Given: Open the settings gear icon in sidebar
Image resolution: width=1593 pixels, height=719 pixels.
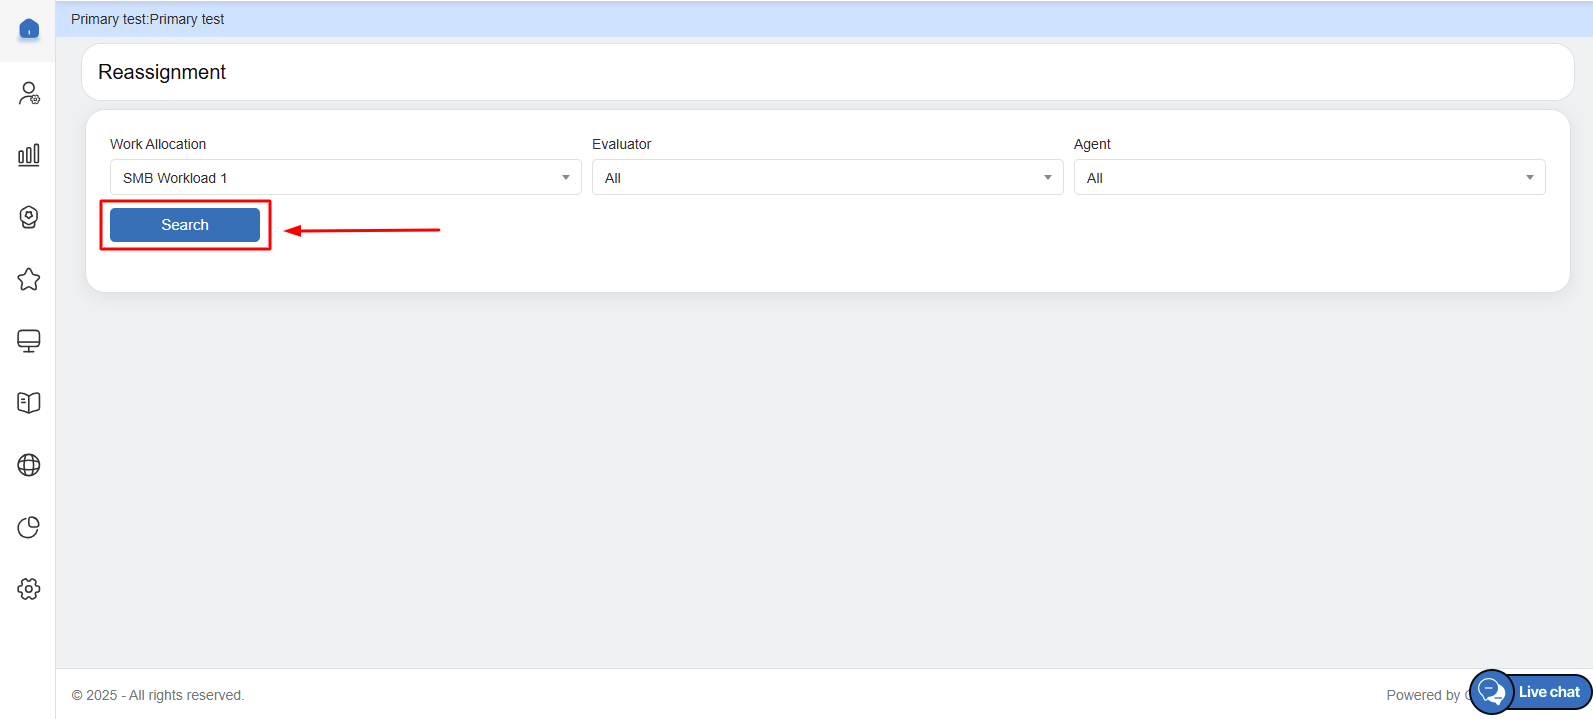Looking at the screenshot, I should pos(29,589).
